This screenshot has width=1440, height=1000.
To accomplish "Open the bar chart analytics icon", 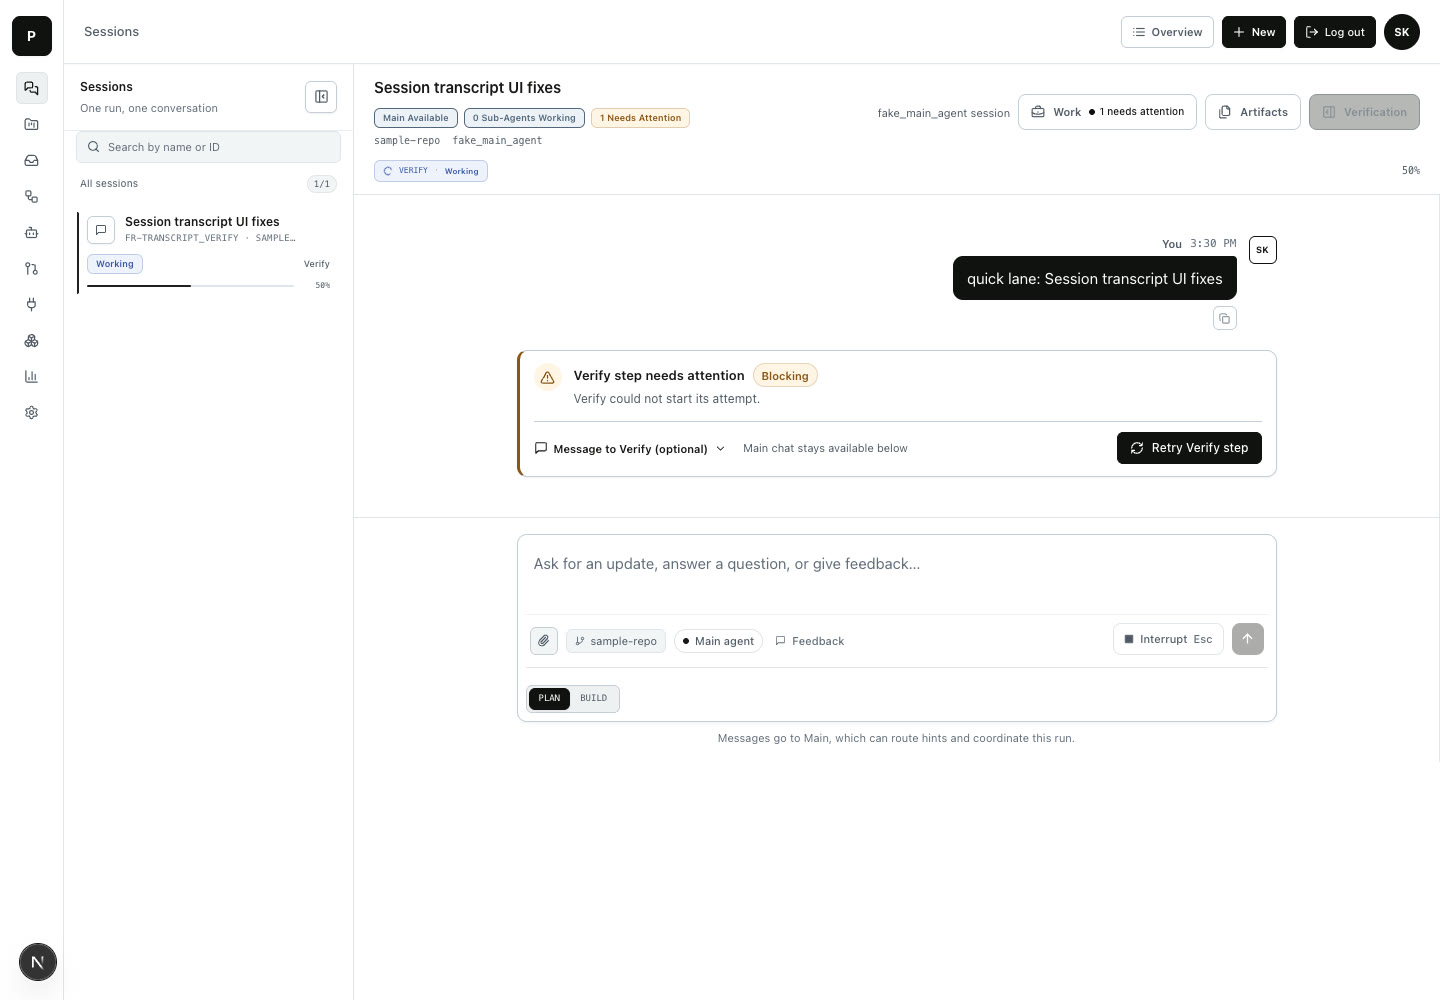I will tap(32, 376).
